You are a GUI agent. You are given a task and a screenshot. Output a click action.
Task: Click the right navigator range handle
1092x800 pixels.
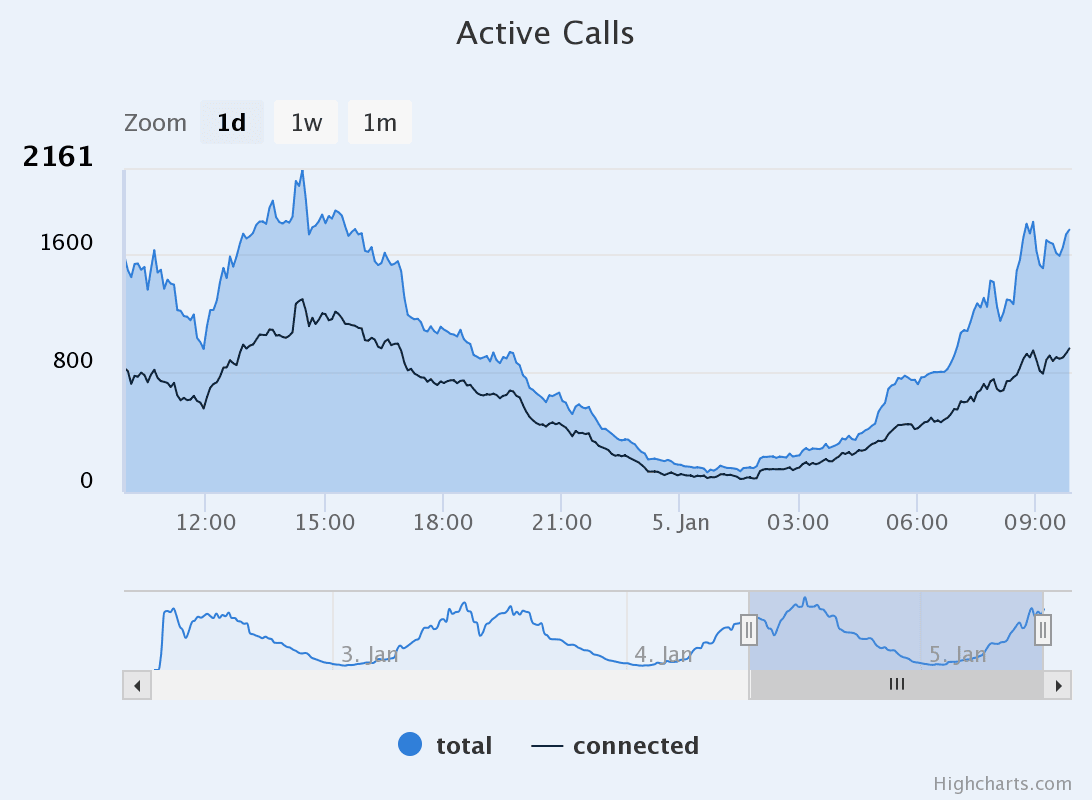tap(1043, 630)
